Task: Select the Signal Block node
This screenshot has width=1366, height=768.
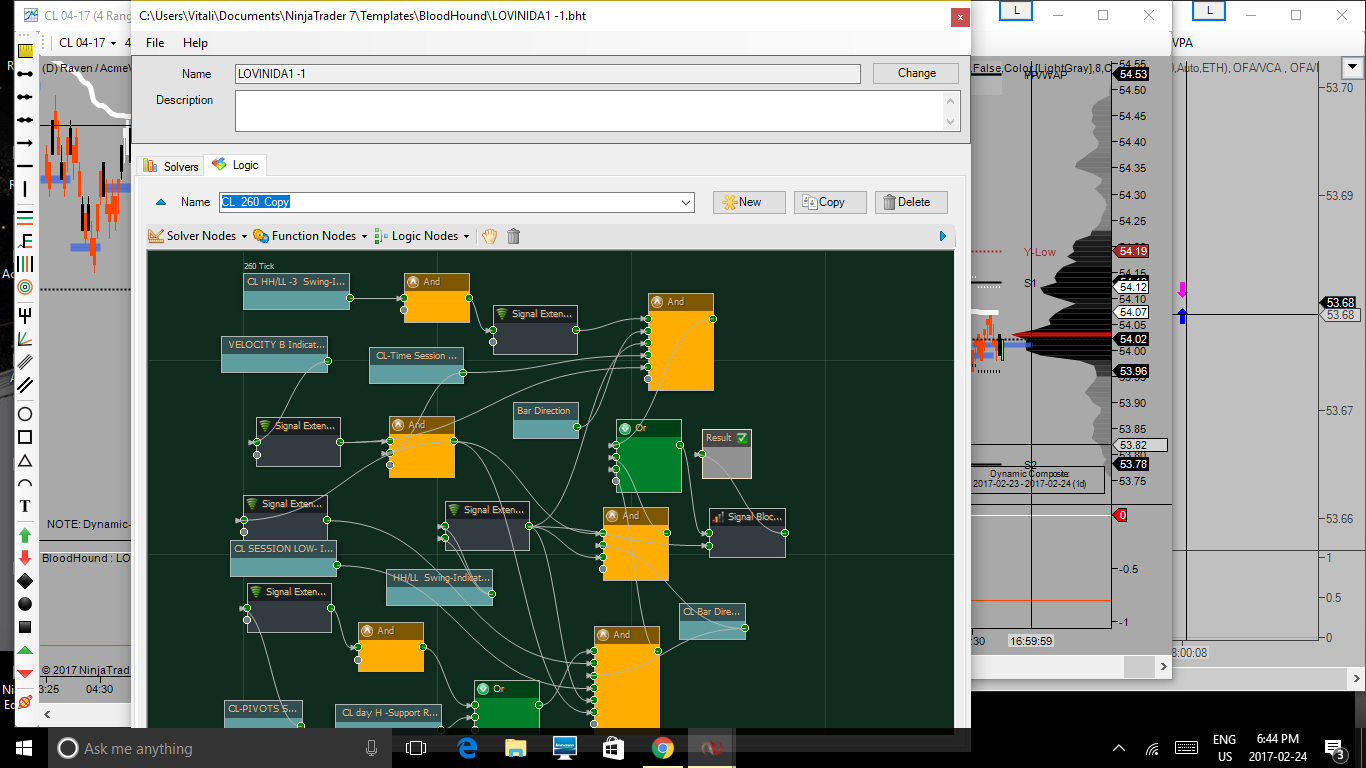Action: coord(747,532)
